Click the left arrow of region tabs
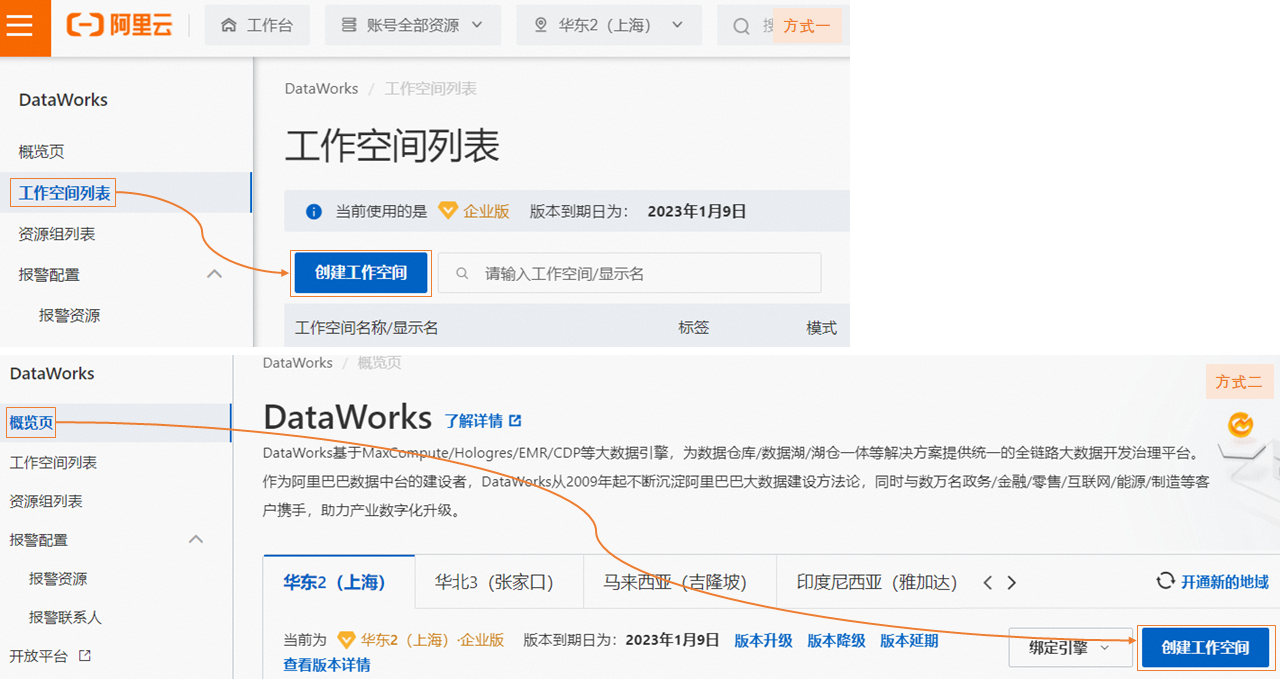The height and width of the screenshot is (679, 1280). pyautogui.click(x=988, y=582)
